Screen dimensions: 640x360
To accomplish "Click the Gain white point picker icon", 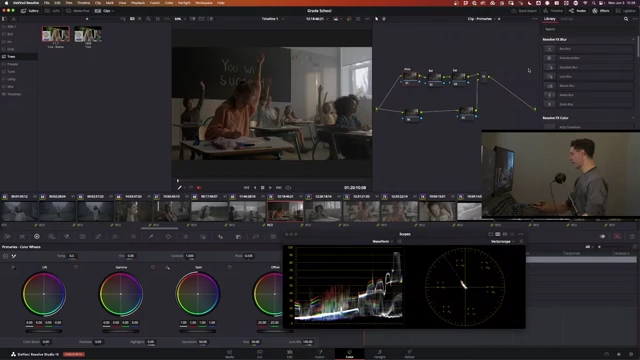I will pyautogui.click(x=167, y=267).
